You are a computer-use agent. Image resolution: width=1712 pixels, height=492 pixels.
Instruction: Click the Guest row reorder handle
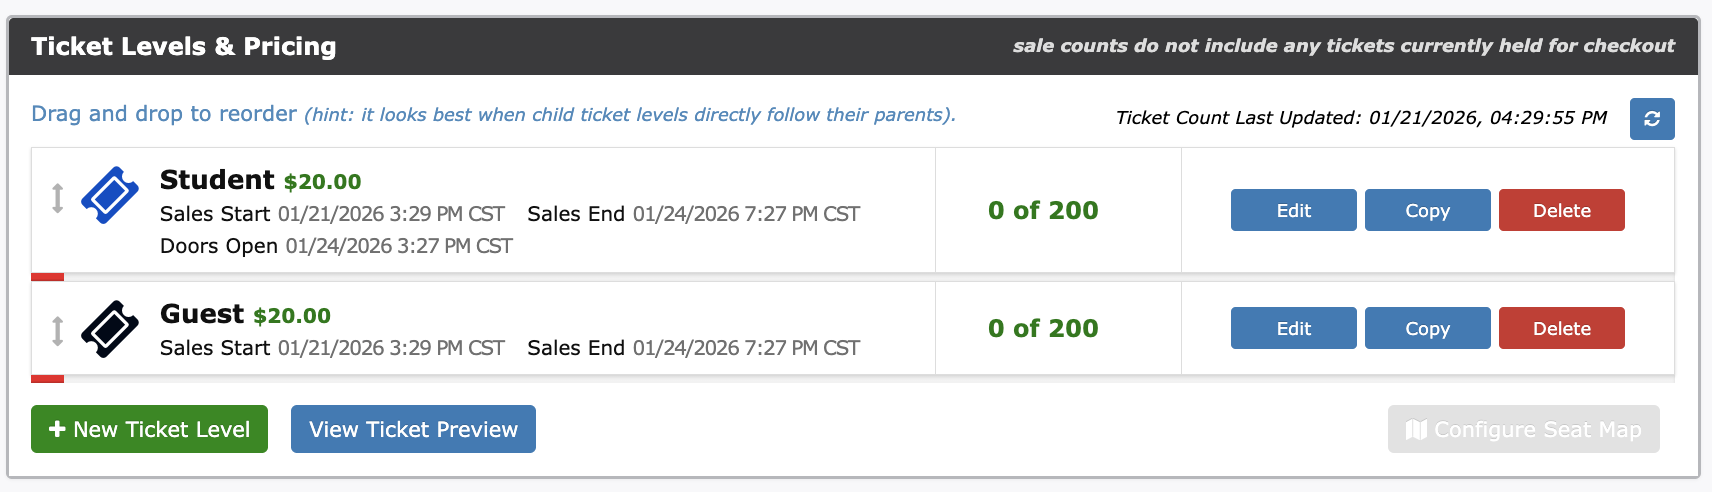[x=58, y=330]
